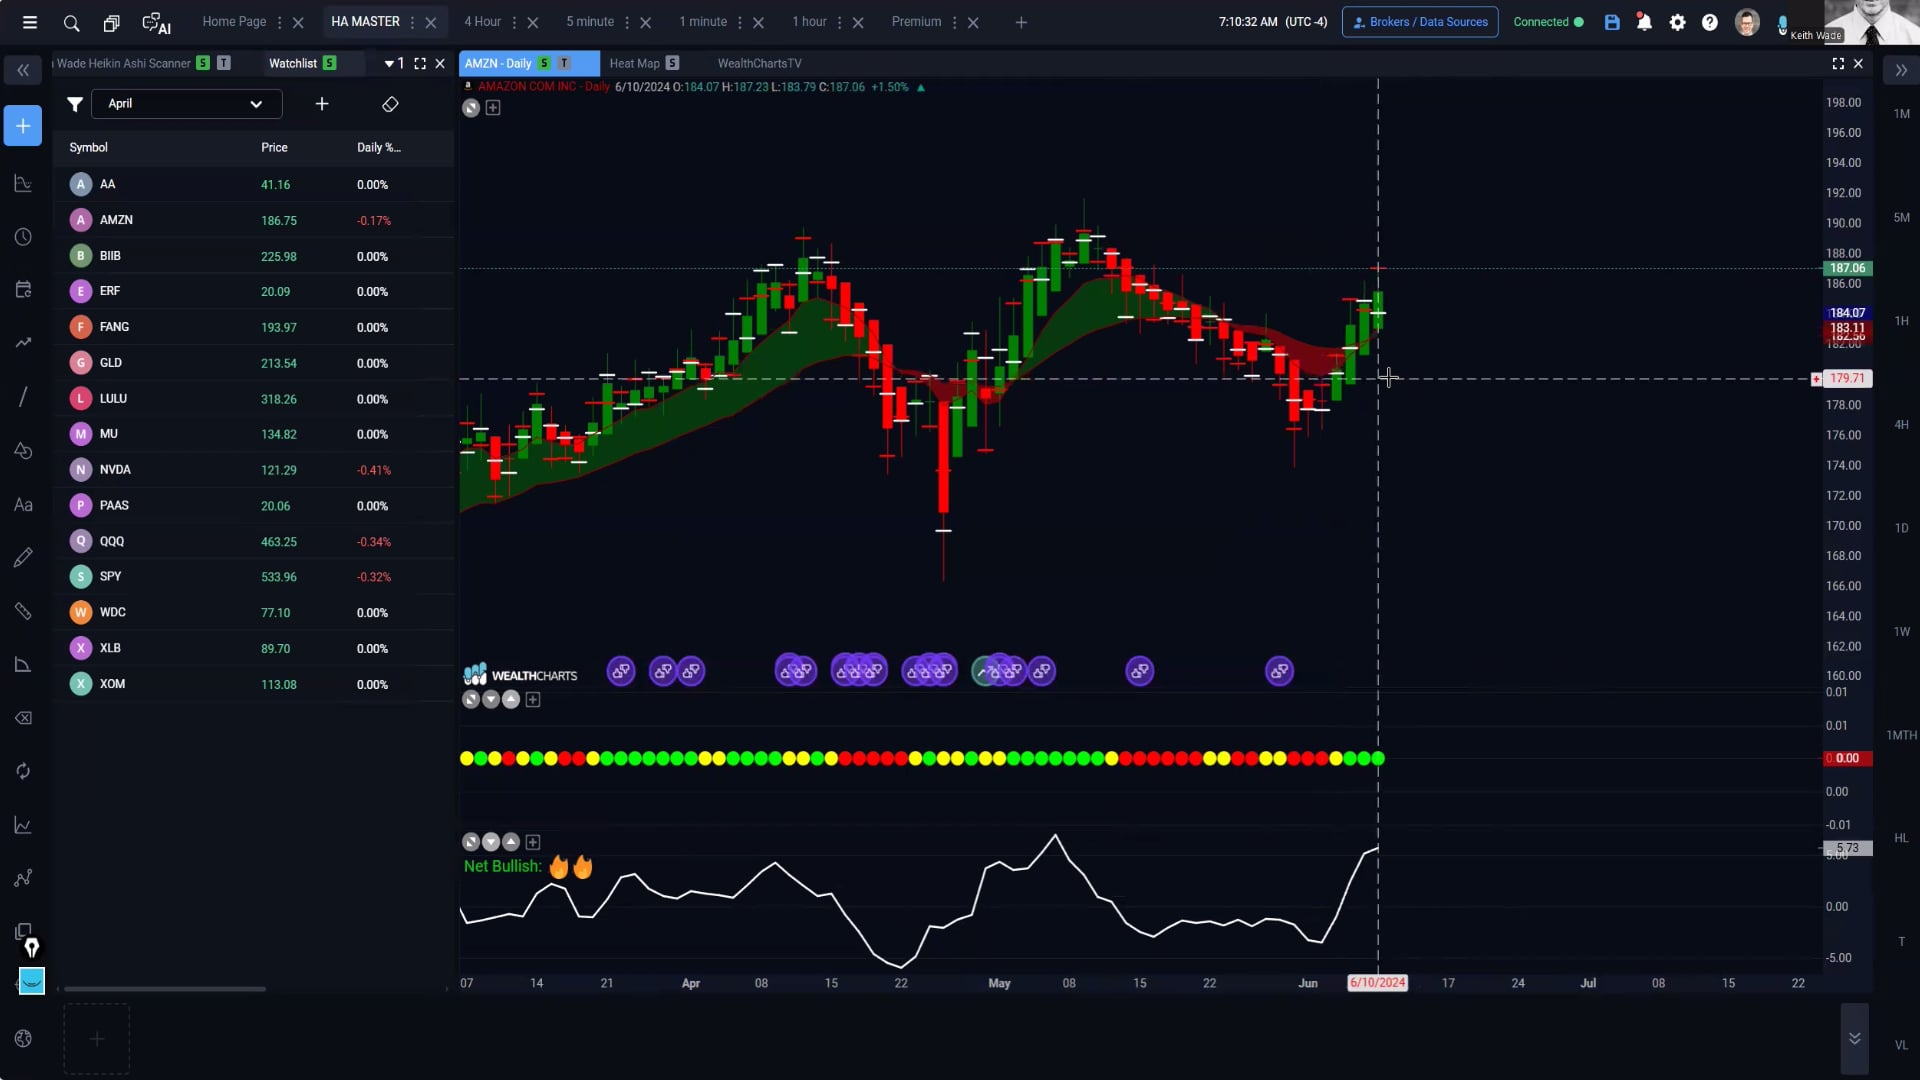Toggle the 1MTH timeframe in right sidebar
Viewport: 1920px width, 1080px height.
(1901, 735)
